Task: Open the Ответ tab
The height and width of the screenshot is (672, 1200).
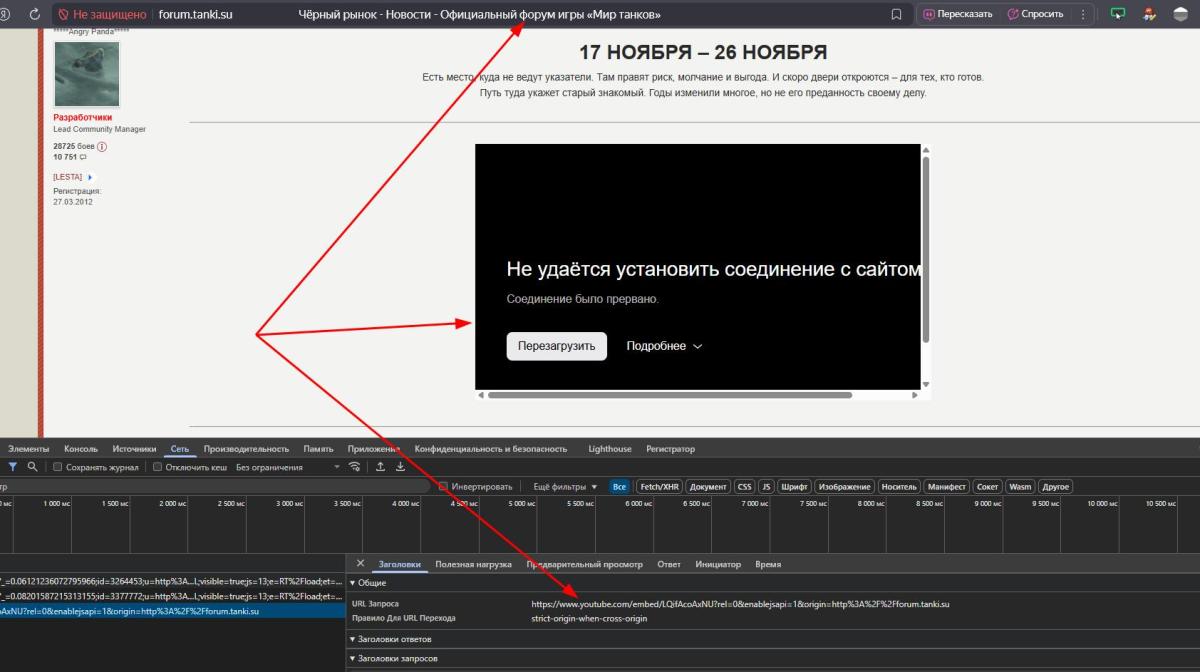Action: point(668,564)
